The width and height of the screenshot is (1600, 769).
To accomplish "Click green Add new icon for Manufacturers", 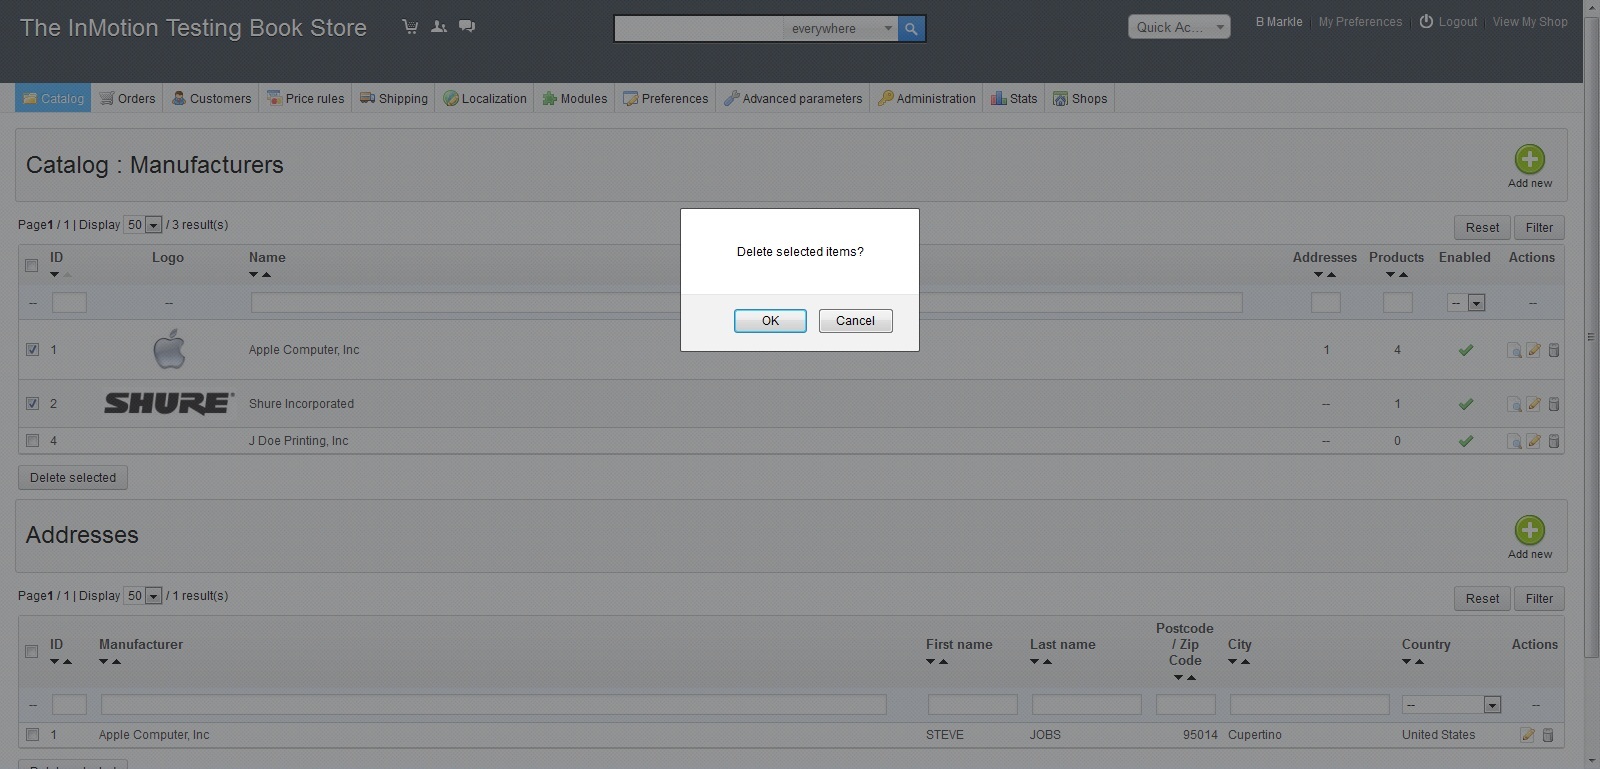I will 1529,160.
